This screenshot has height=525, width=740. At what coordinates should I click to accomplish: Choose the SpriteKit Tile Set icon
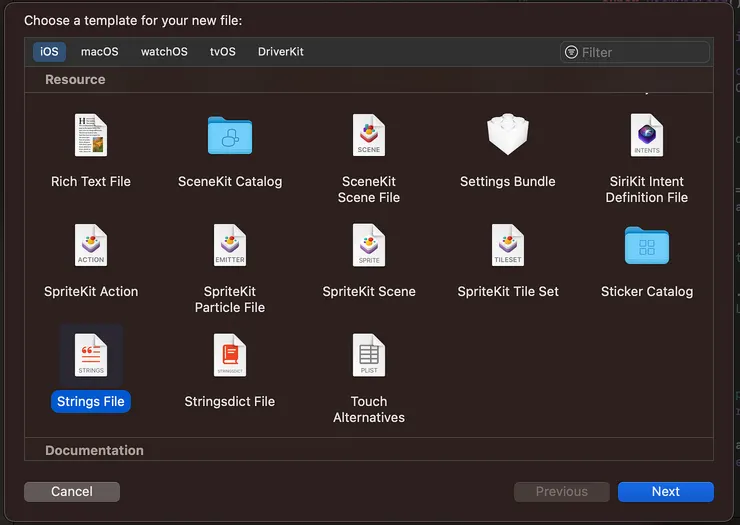(x=507, y=245)
